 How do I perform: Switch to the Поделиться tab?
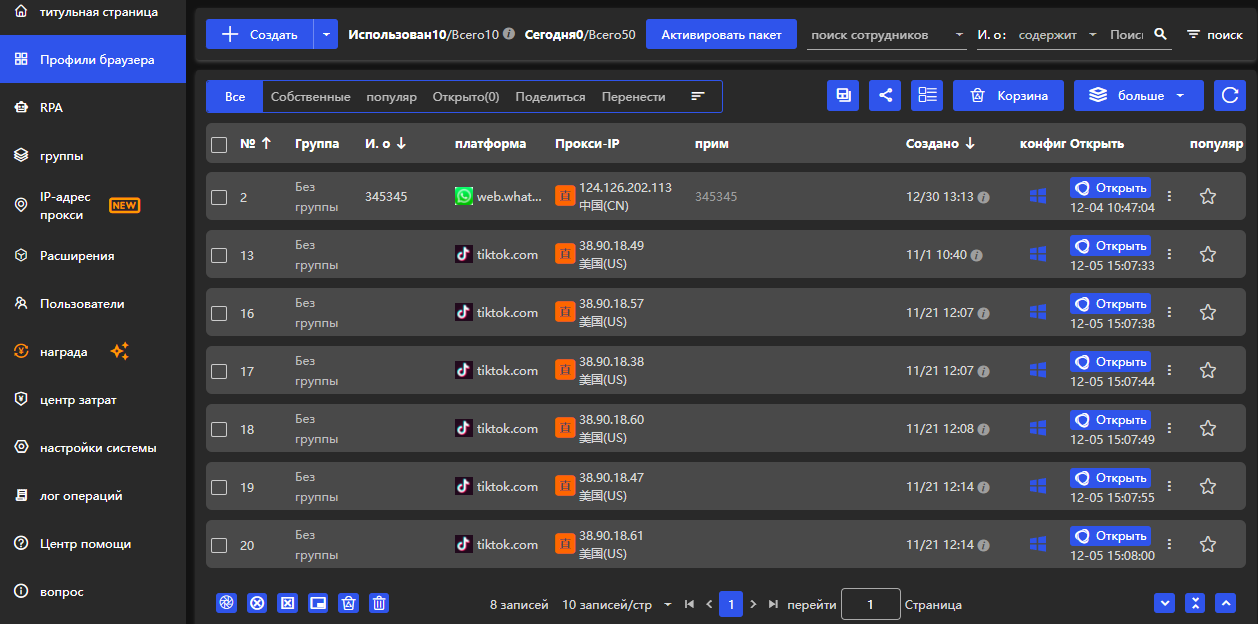pyautogui.click(x=550, y=97)
